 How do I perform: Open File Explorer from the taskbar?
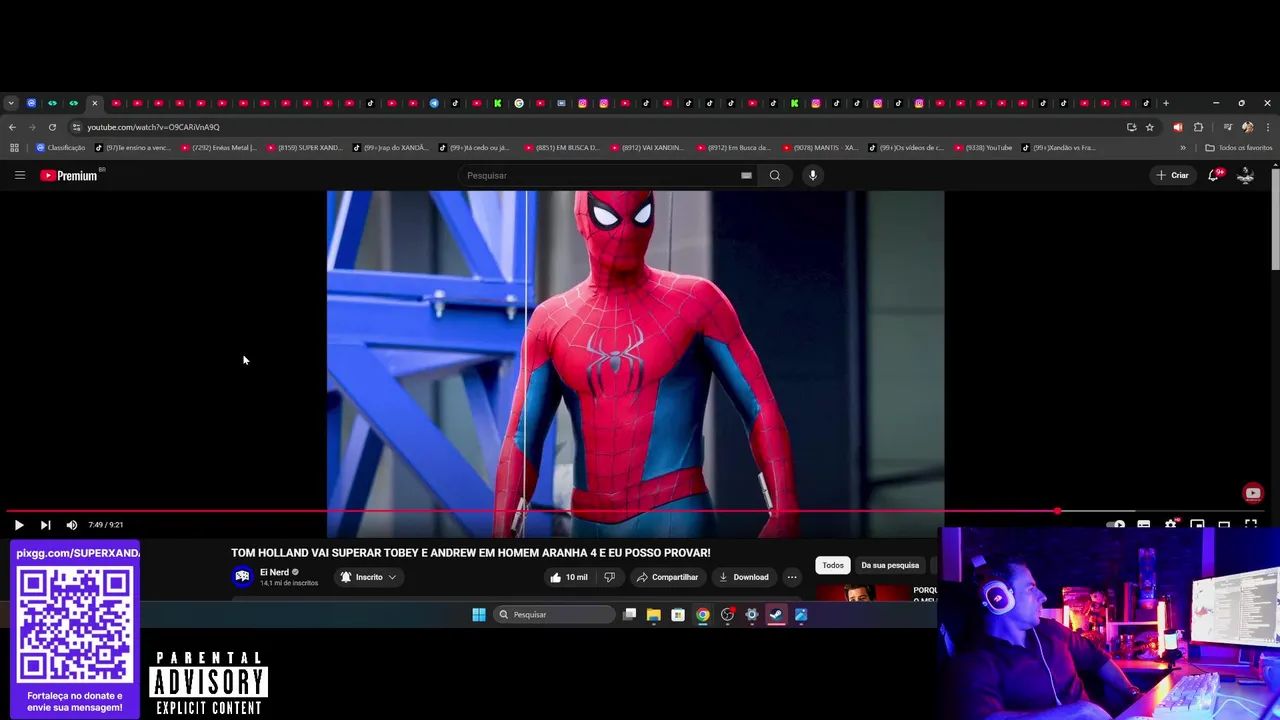pos(654,615)
